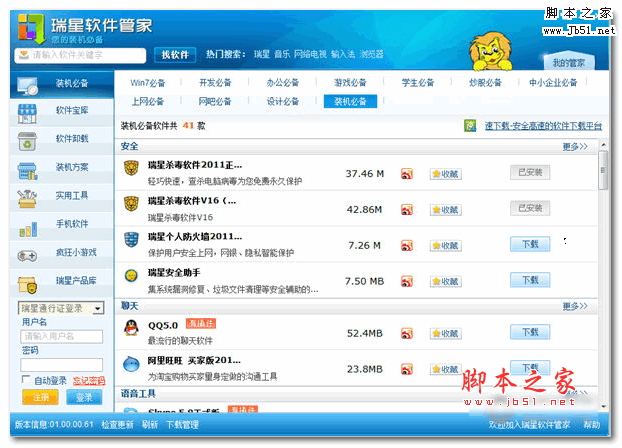Image resolution: width=622 pixels, height=448 pixels.
Task: Switch to the 设计必备 tab
Action: coord(282,102)
